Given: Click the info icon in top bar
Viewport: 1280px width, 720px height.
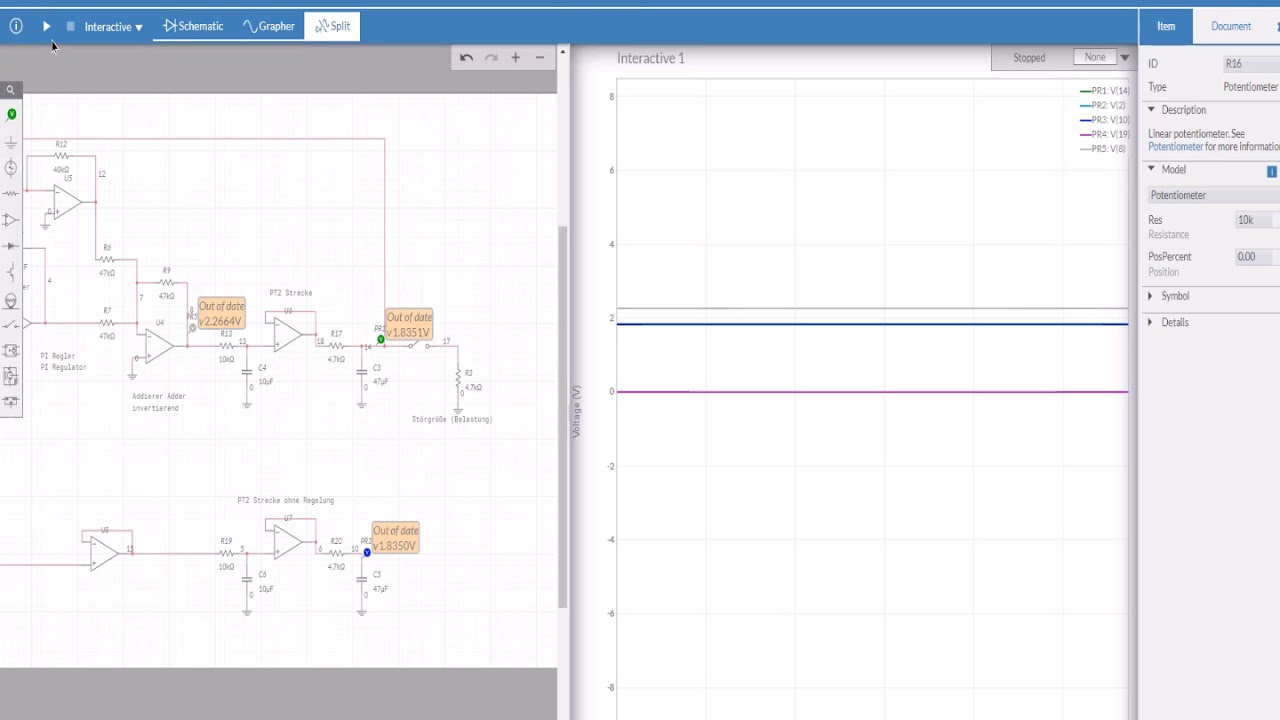Looking at the screenshot, I should click(16, 26).
